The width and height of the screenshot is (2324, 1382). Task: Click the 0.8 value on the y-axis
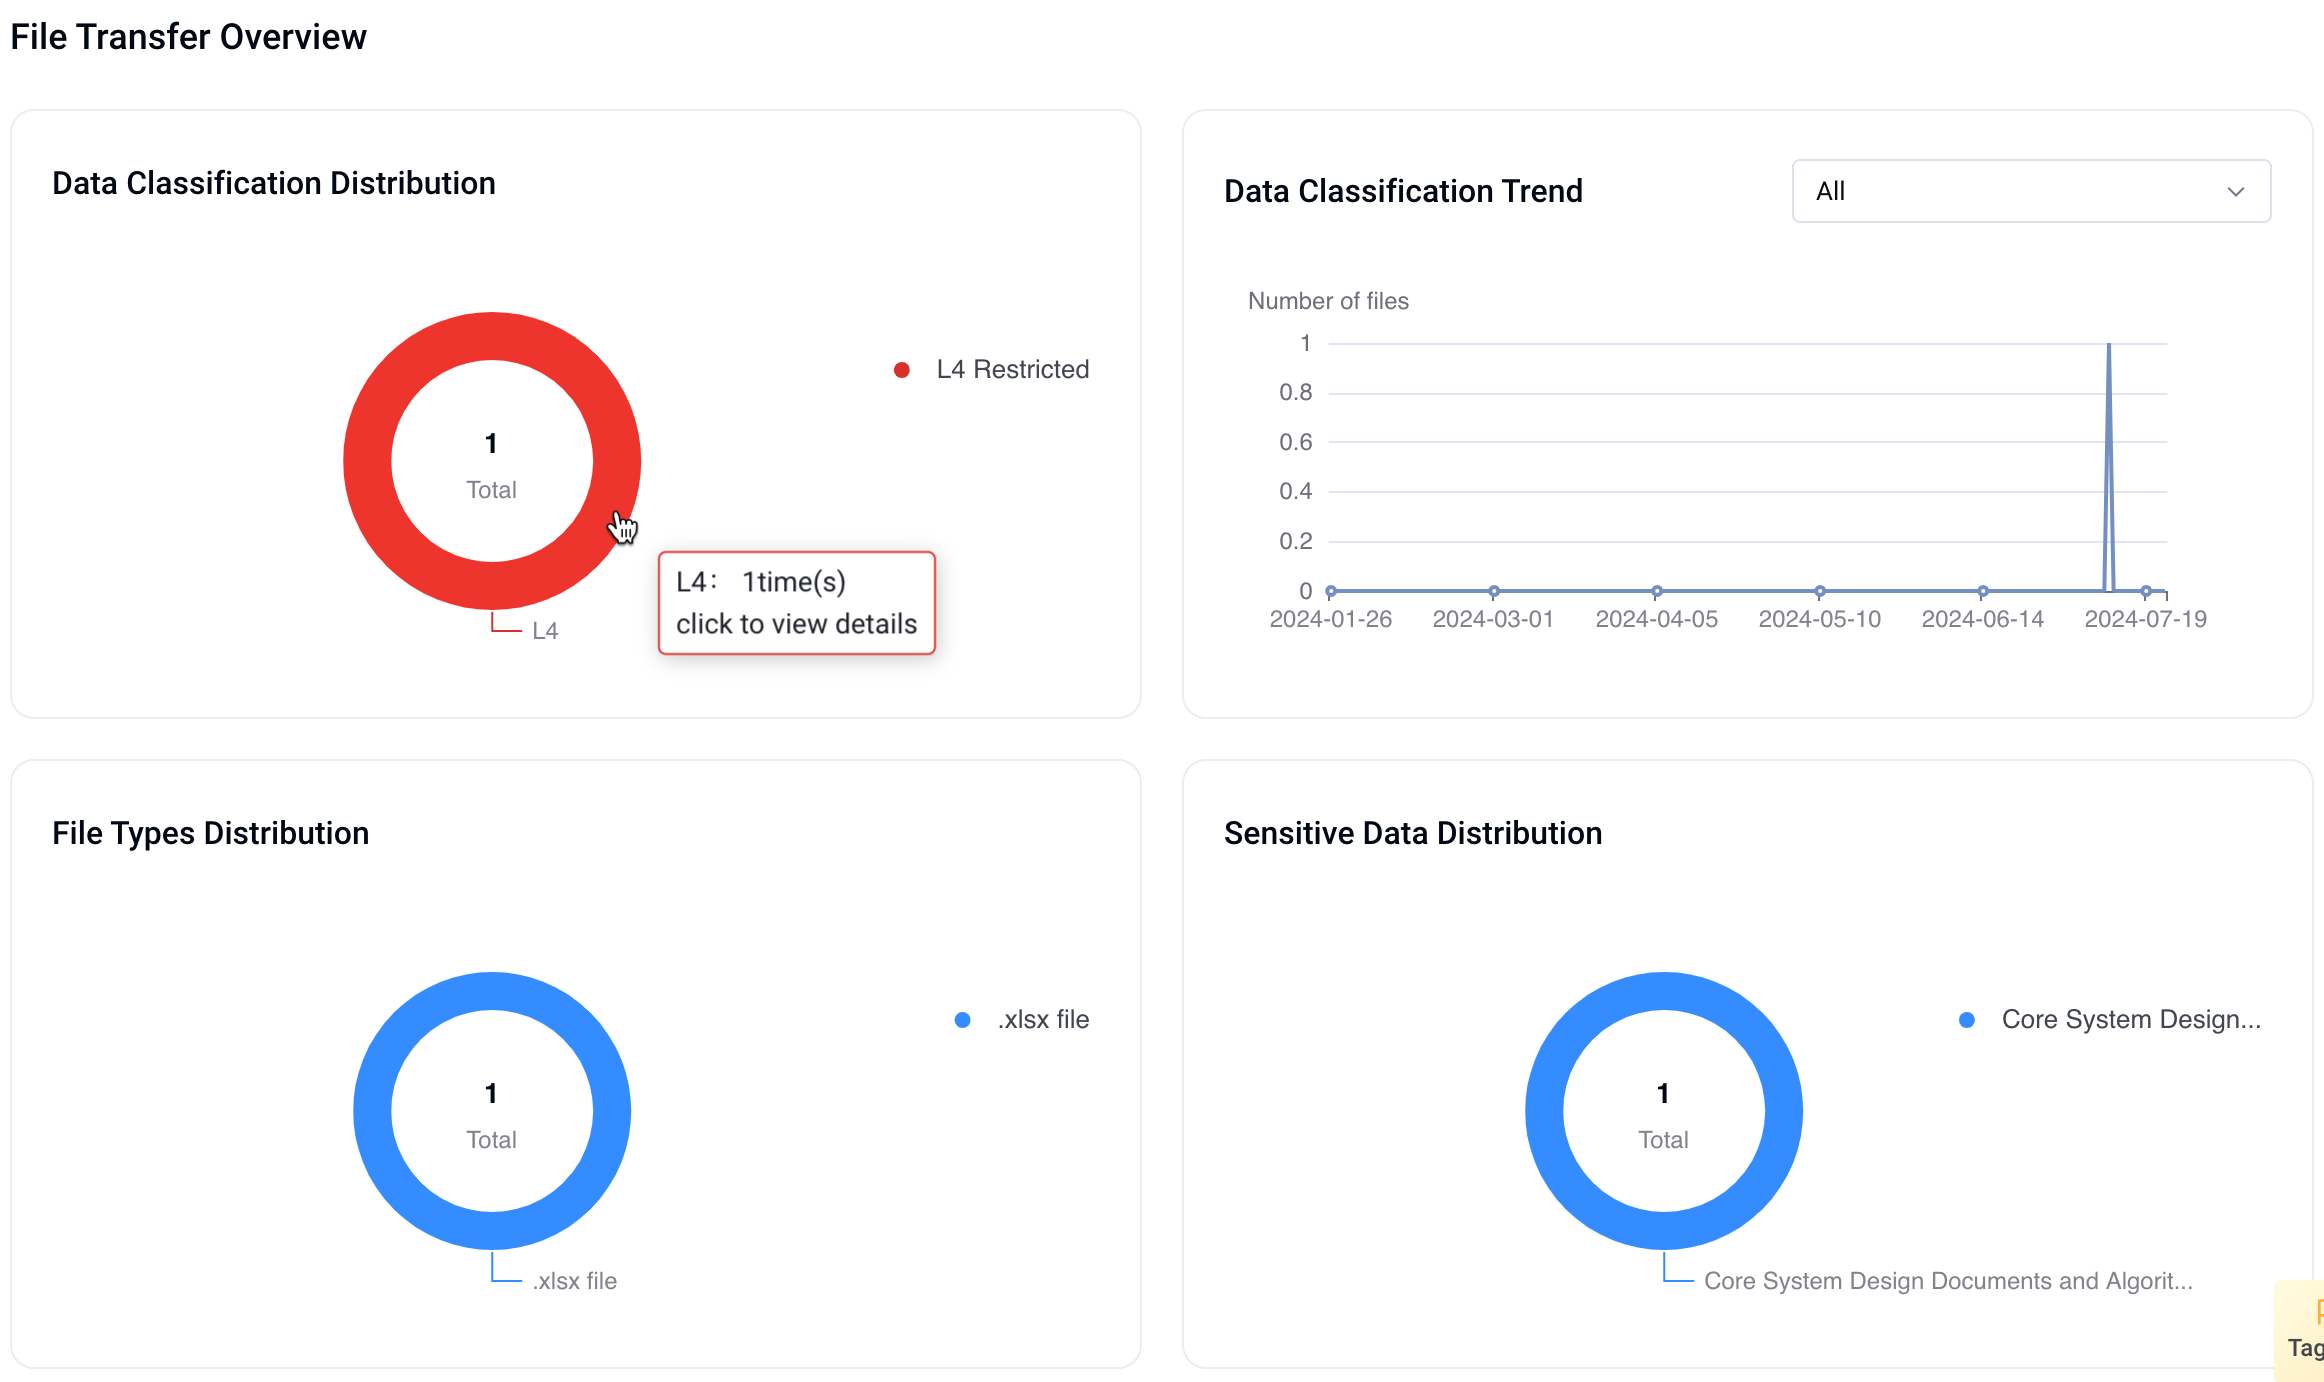[1296, 393]
